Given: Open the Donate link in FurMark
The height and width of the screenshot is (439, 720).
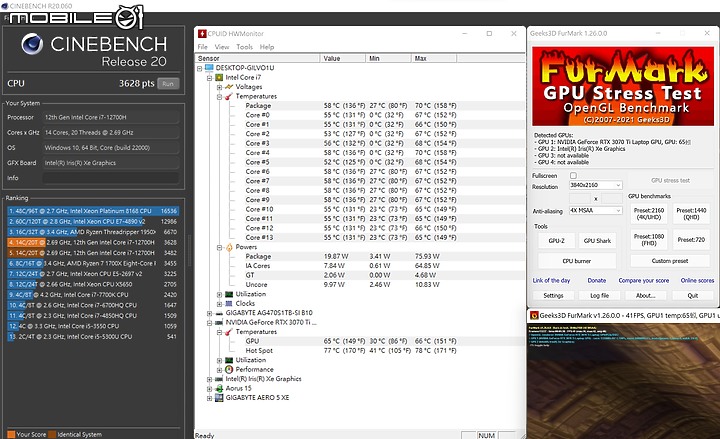Looking at the screenshot, I should [596, 281].
